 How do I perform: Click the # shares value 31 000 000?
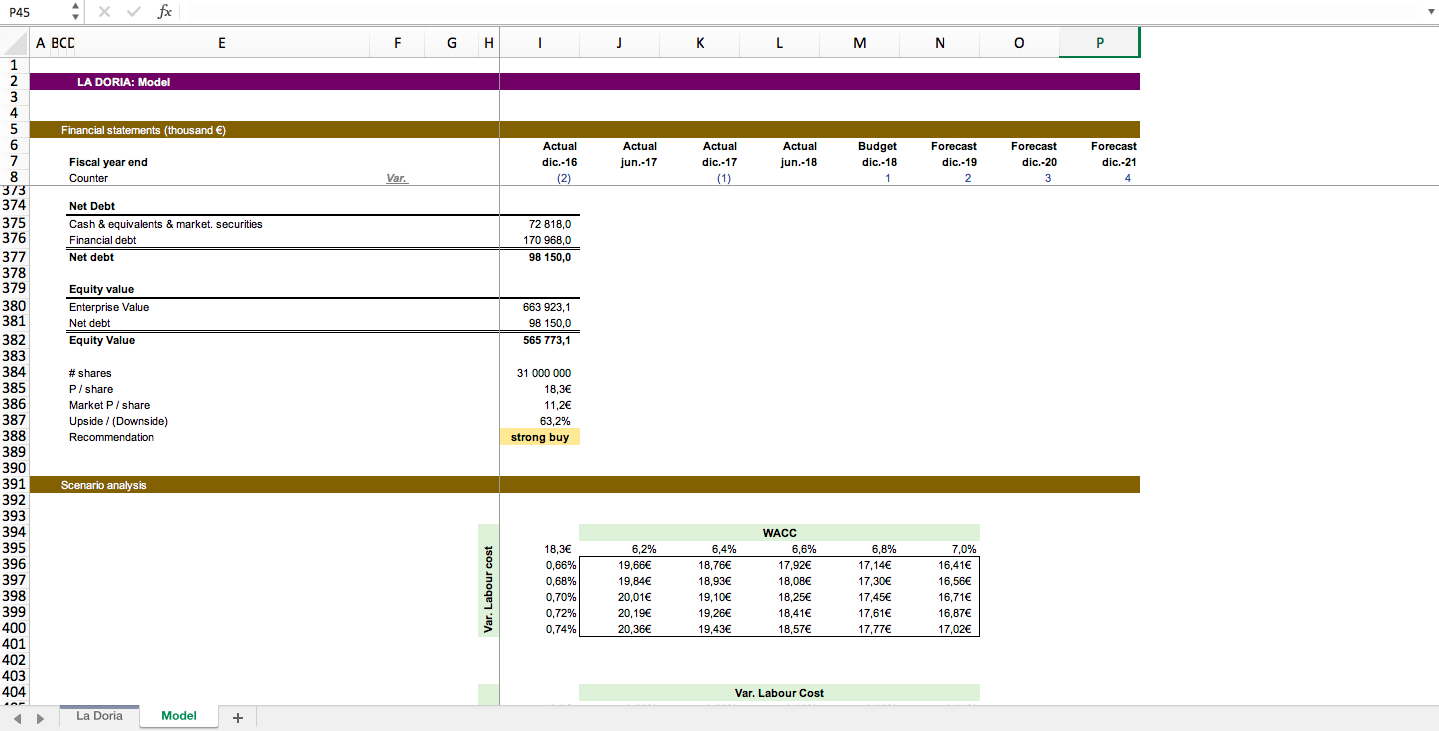click(540, 373)
